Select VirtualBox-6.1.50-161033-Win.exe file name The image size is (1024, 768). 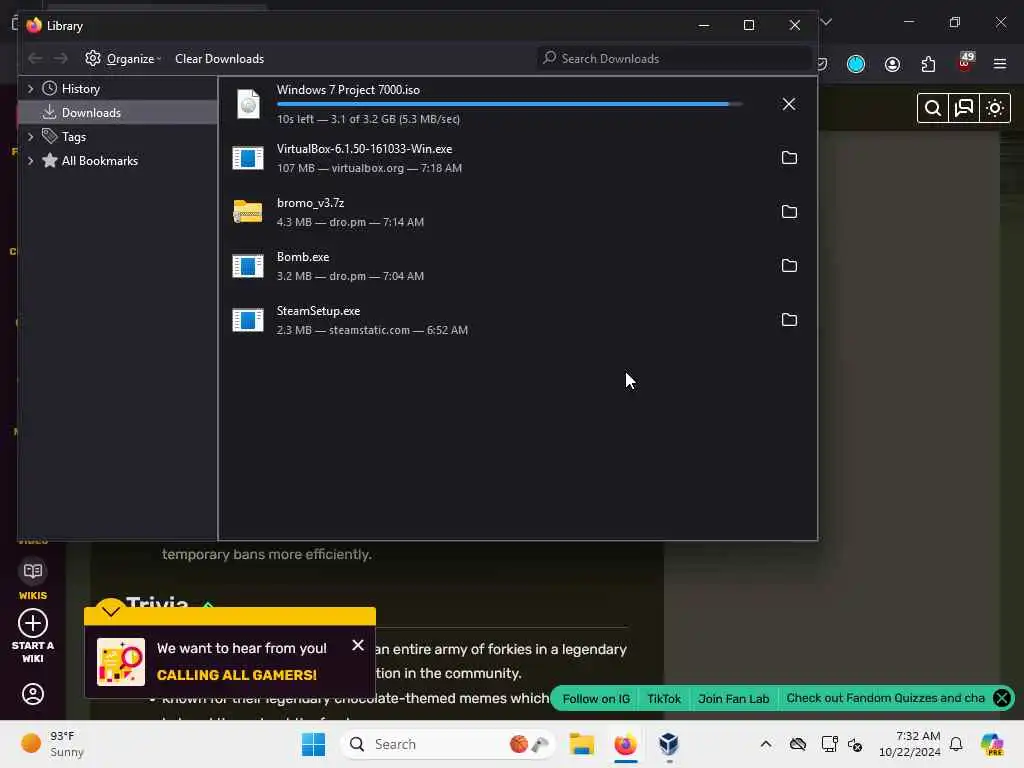[364, 149]
